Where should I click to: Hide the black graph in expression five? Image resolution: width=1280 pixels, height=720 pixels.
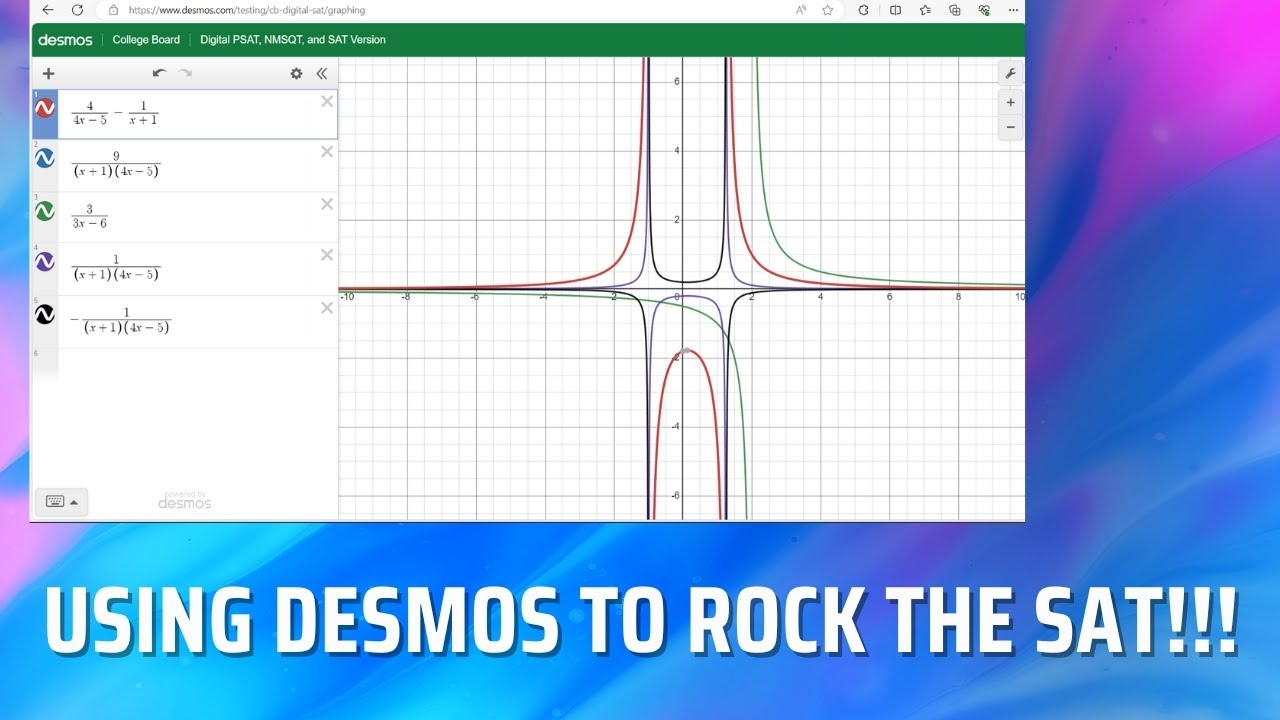tap(45, 314)
